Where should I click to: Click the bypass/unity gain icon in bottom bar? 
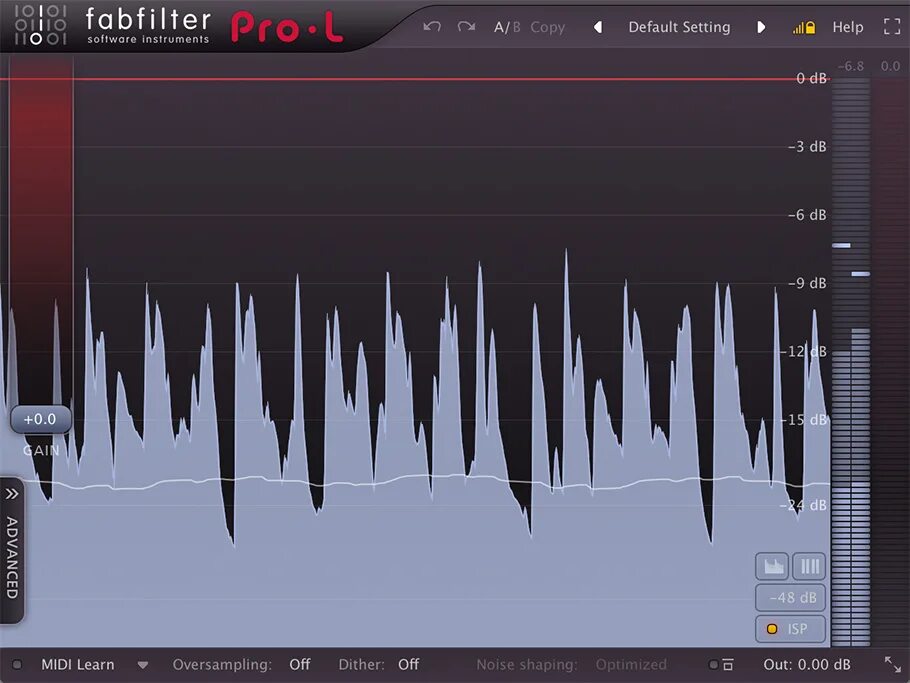[721, 664]
